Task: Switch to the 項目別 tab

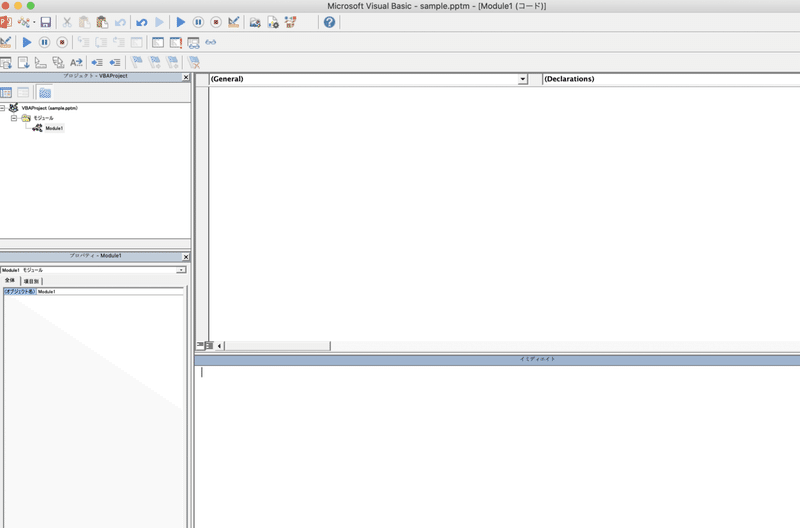Action: [31, 281]
